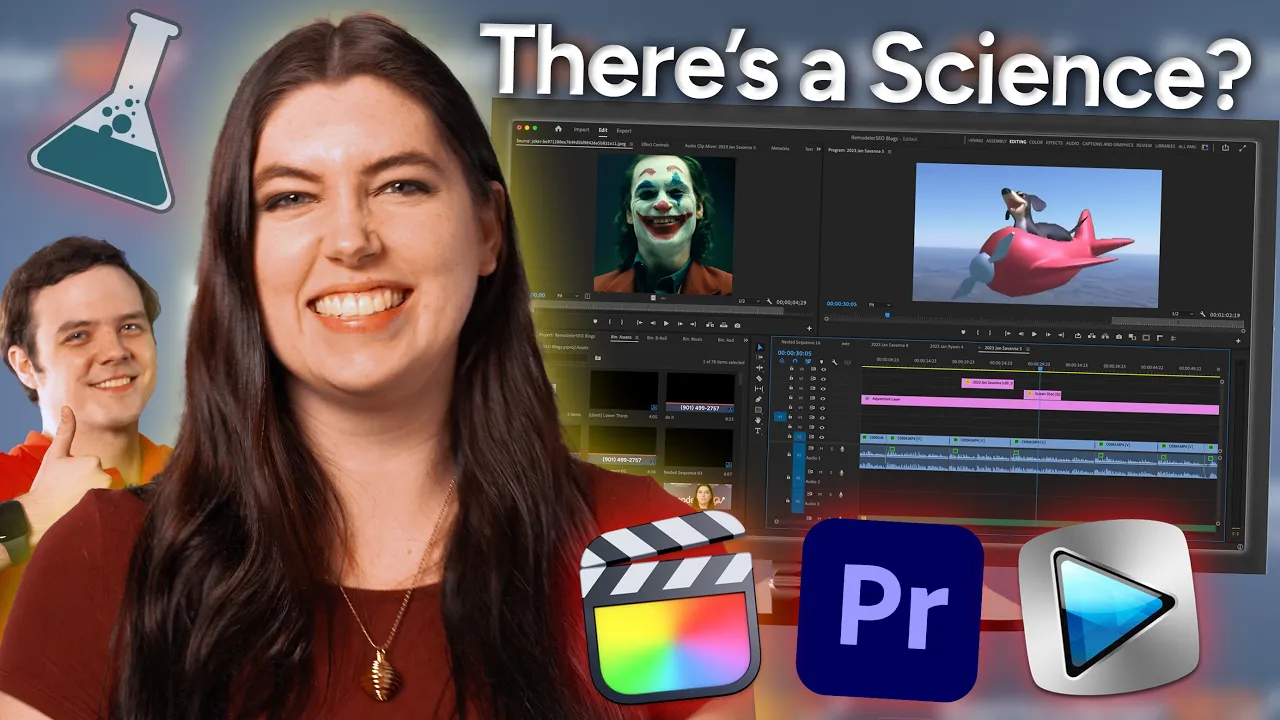Select the Ripple Edit tool
Screen dimensions: 1280x720
pos(759,368)
